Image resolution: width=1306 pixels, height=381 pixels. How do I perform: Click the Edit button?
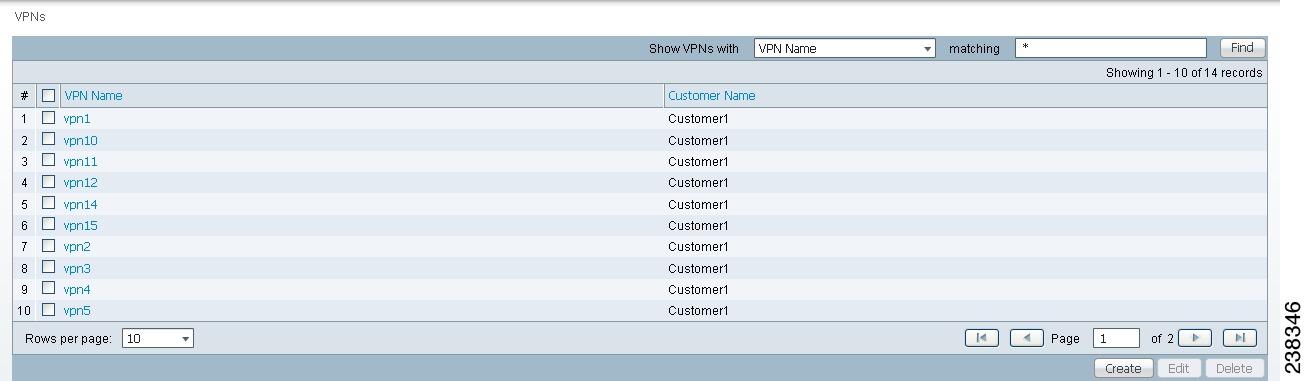click(x=1179, y=368)
